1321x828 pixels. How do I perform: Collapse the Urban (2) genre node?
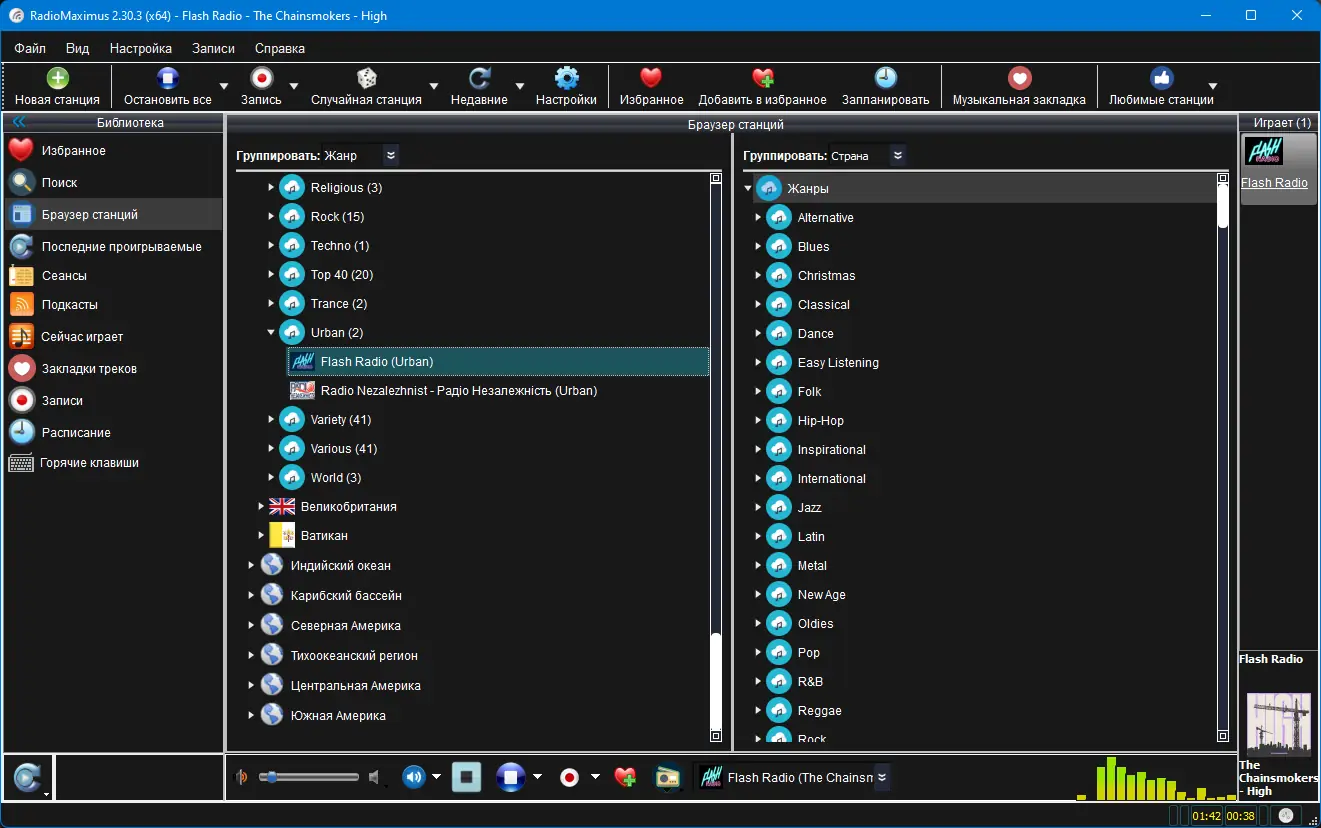[271, 333]
